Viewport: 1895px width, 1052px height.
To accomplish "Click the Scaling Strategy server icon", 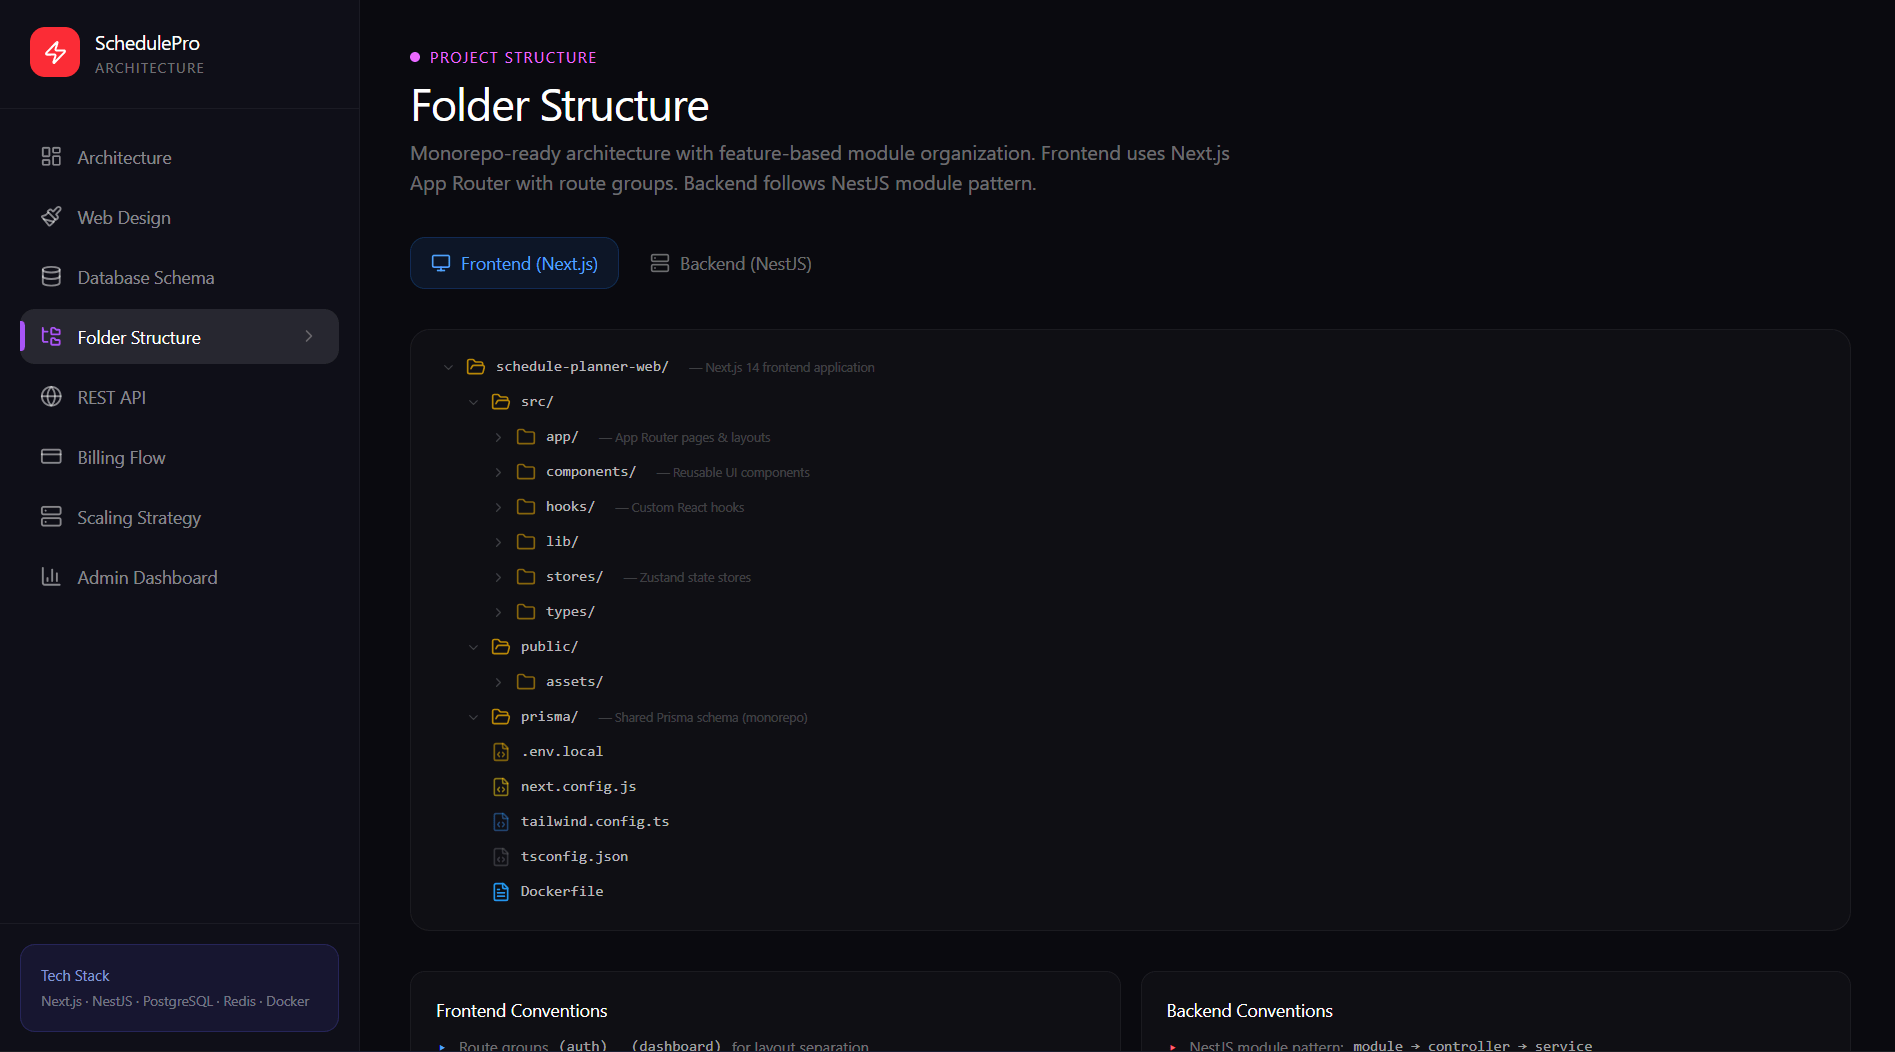I will (x=52, y=517).
